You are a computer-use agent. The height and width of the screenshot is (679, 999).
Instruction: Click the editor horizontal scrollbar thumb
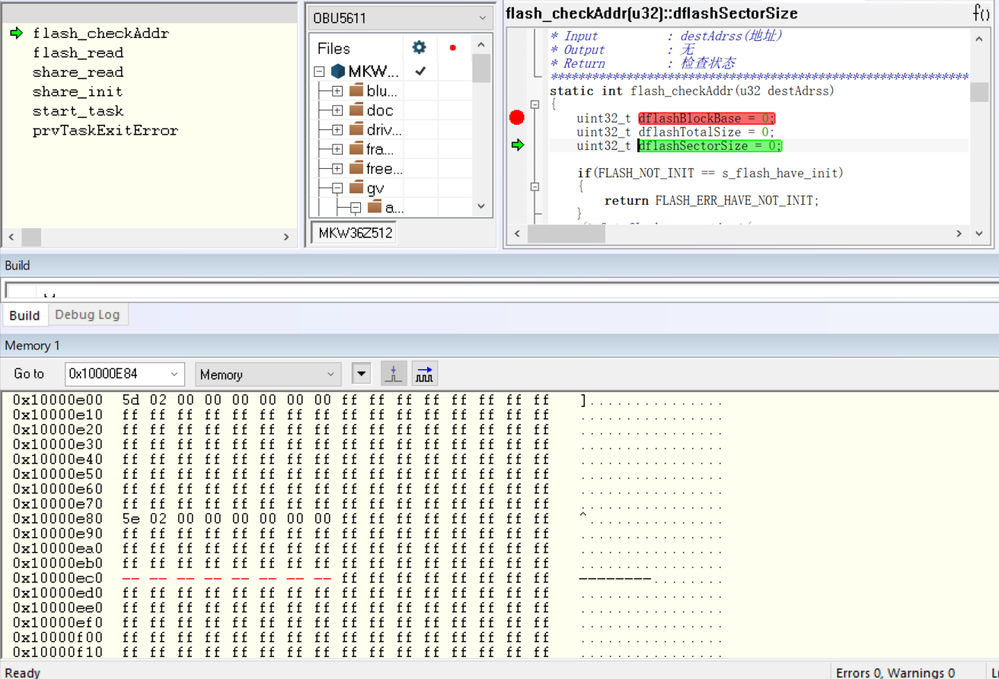[x=566, y=234]
